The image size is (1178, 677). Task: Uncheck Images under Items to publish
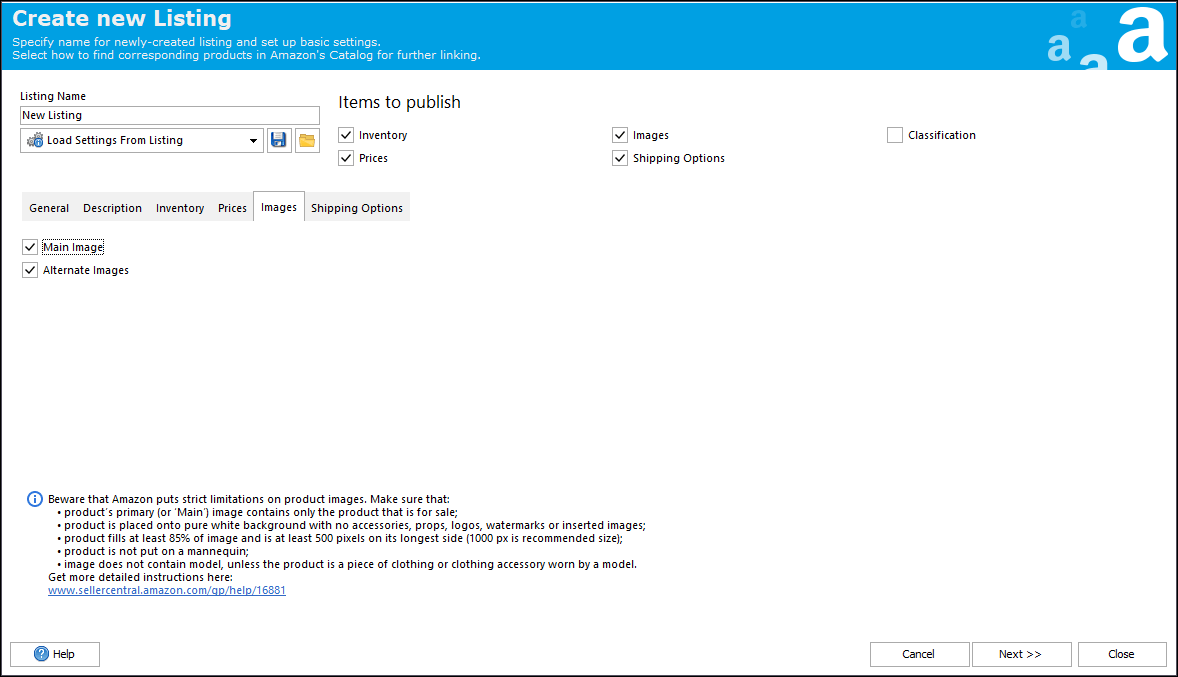620,135
